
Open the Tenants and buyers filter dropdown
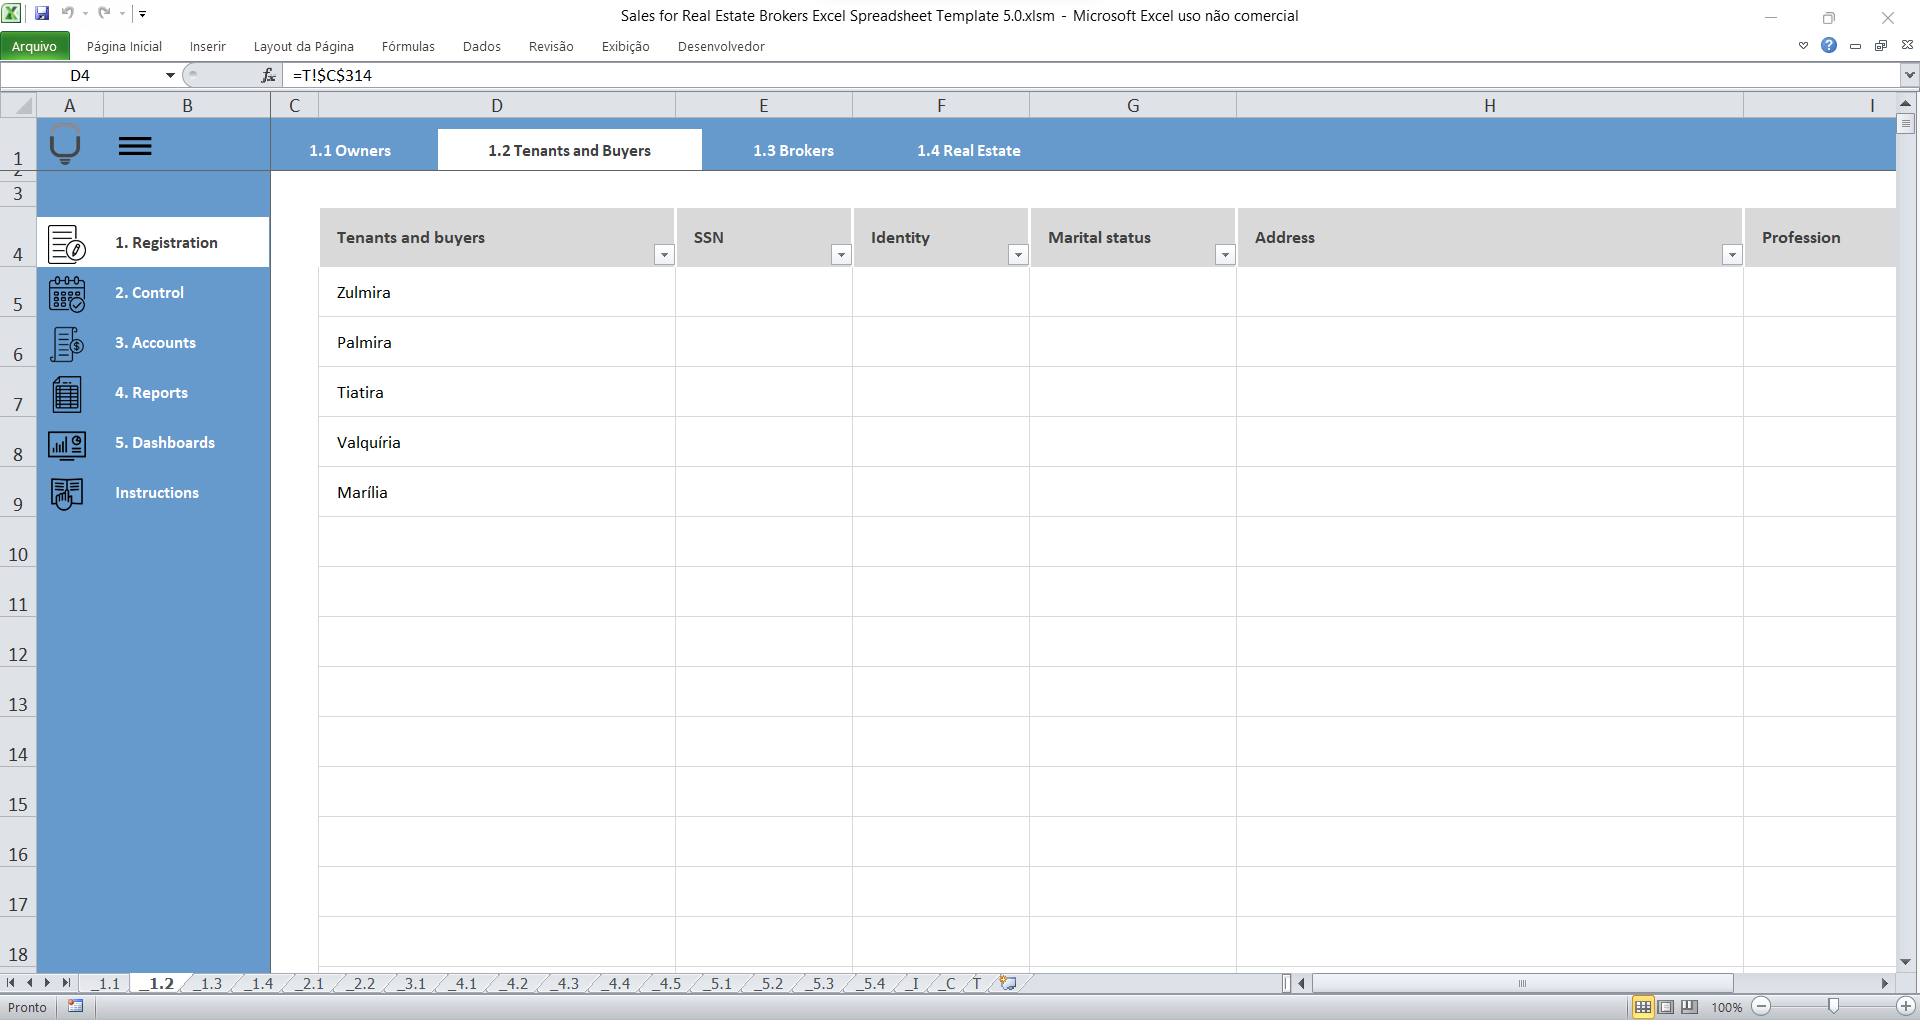663,256
